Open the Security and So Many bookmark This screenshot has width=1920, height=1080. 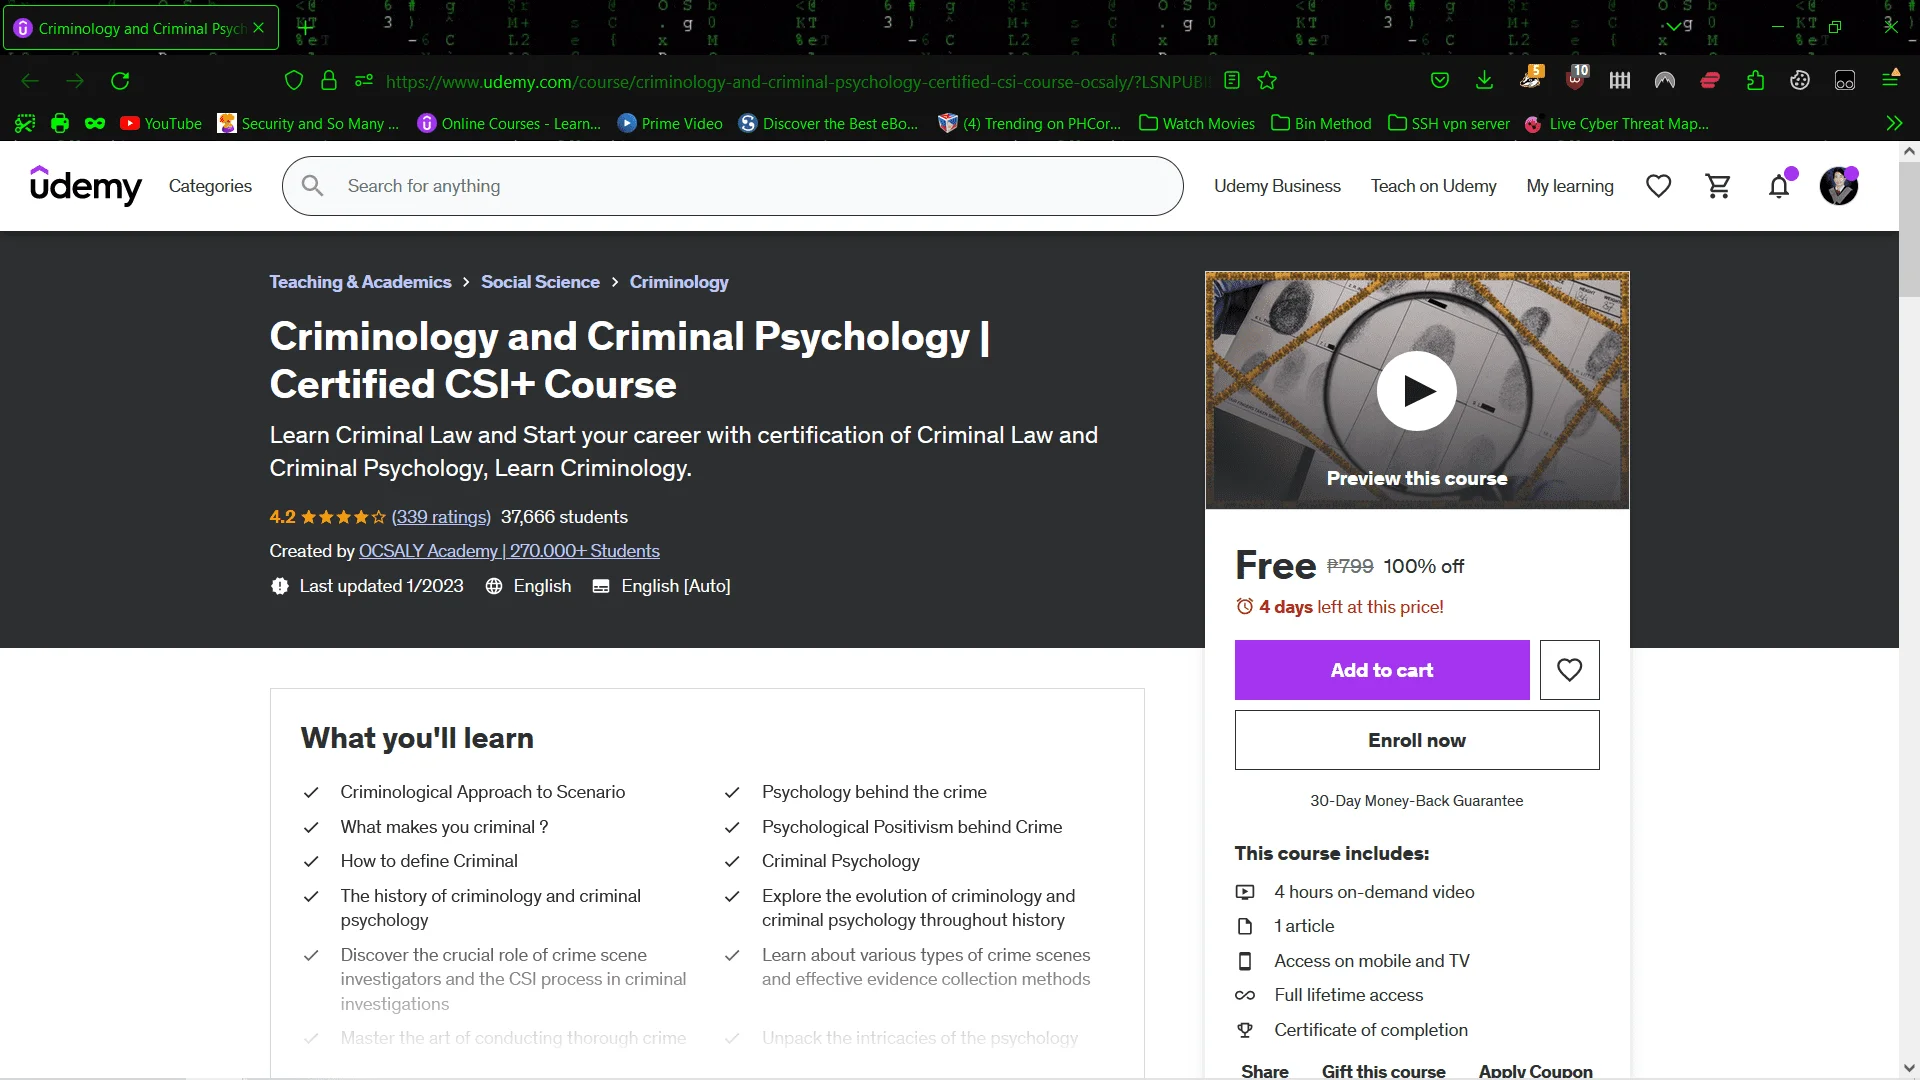[x=308, y=123]
